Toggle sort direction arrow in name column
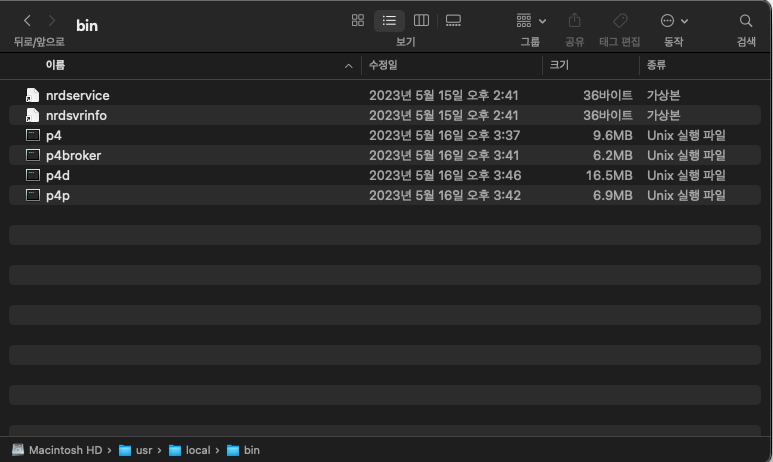 (x=349, y=66)
